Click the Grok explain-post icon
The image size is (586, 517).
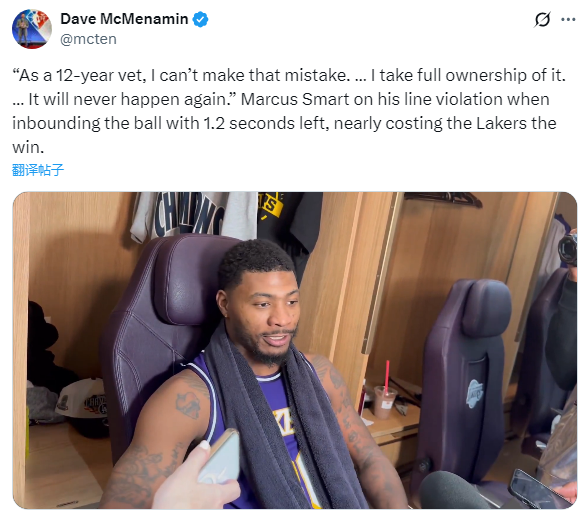[x=542, y=19]
